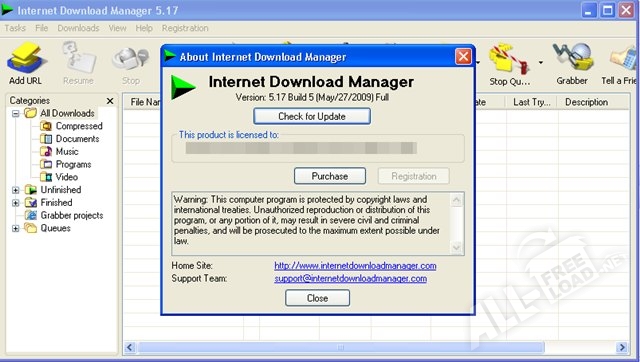Click the Check for Update button
Viewport: 640px width, 362px height.
pyautogui.click(x=312, y=116)
